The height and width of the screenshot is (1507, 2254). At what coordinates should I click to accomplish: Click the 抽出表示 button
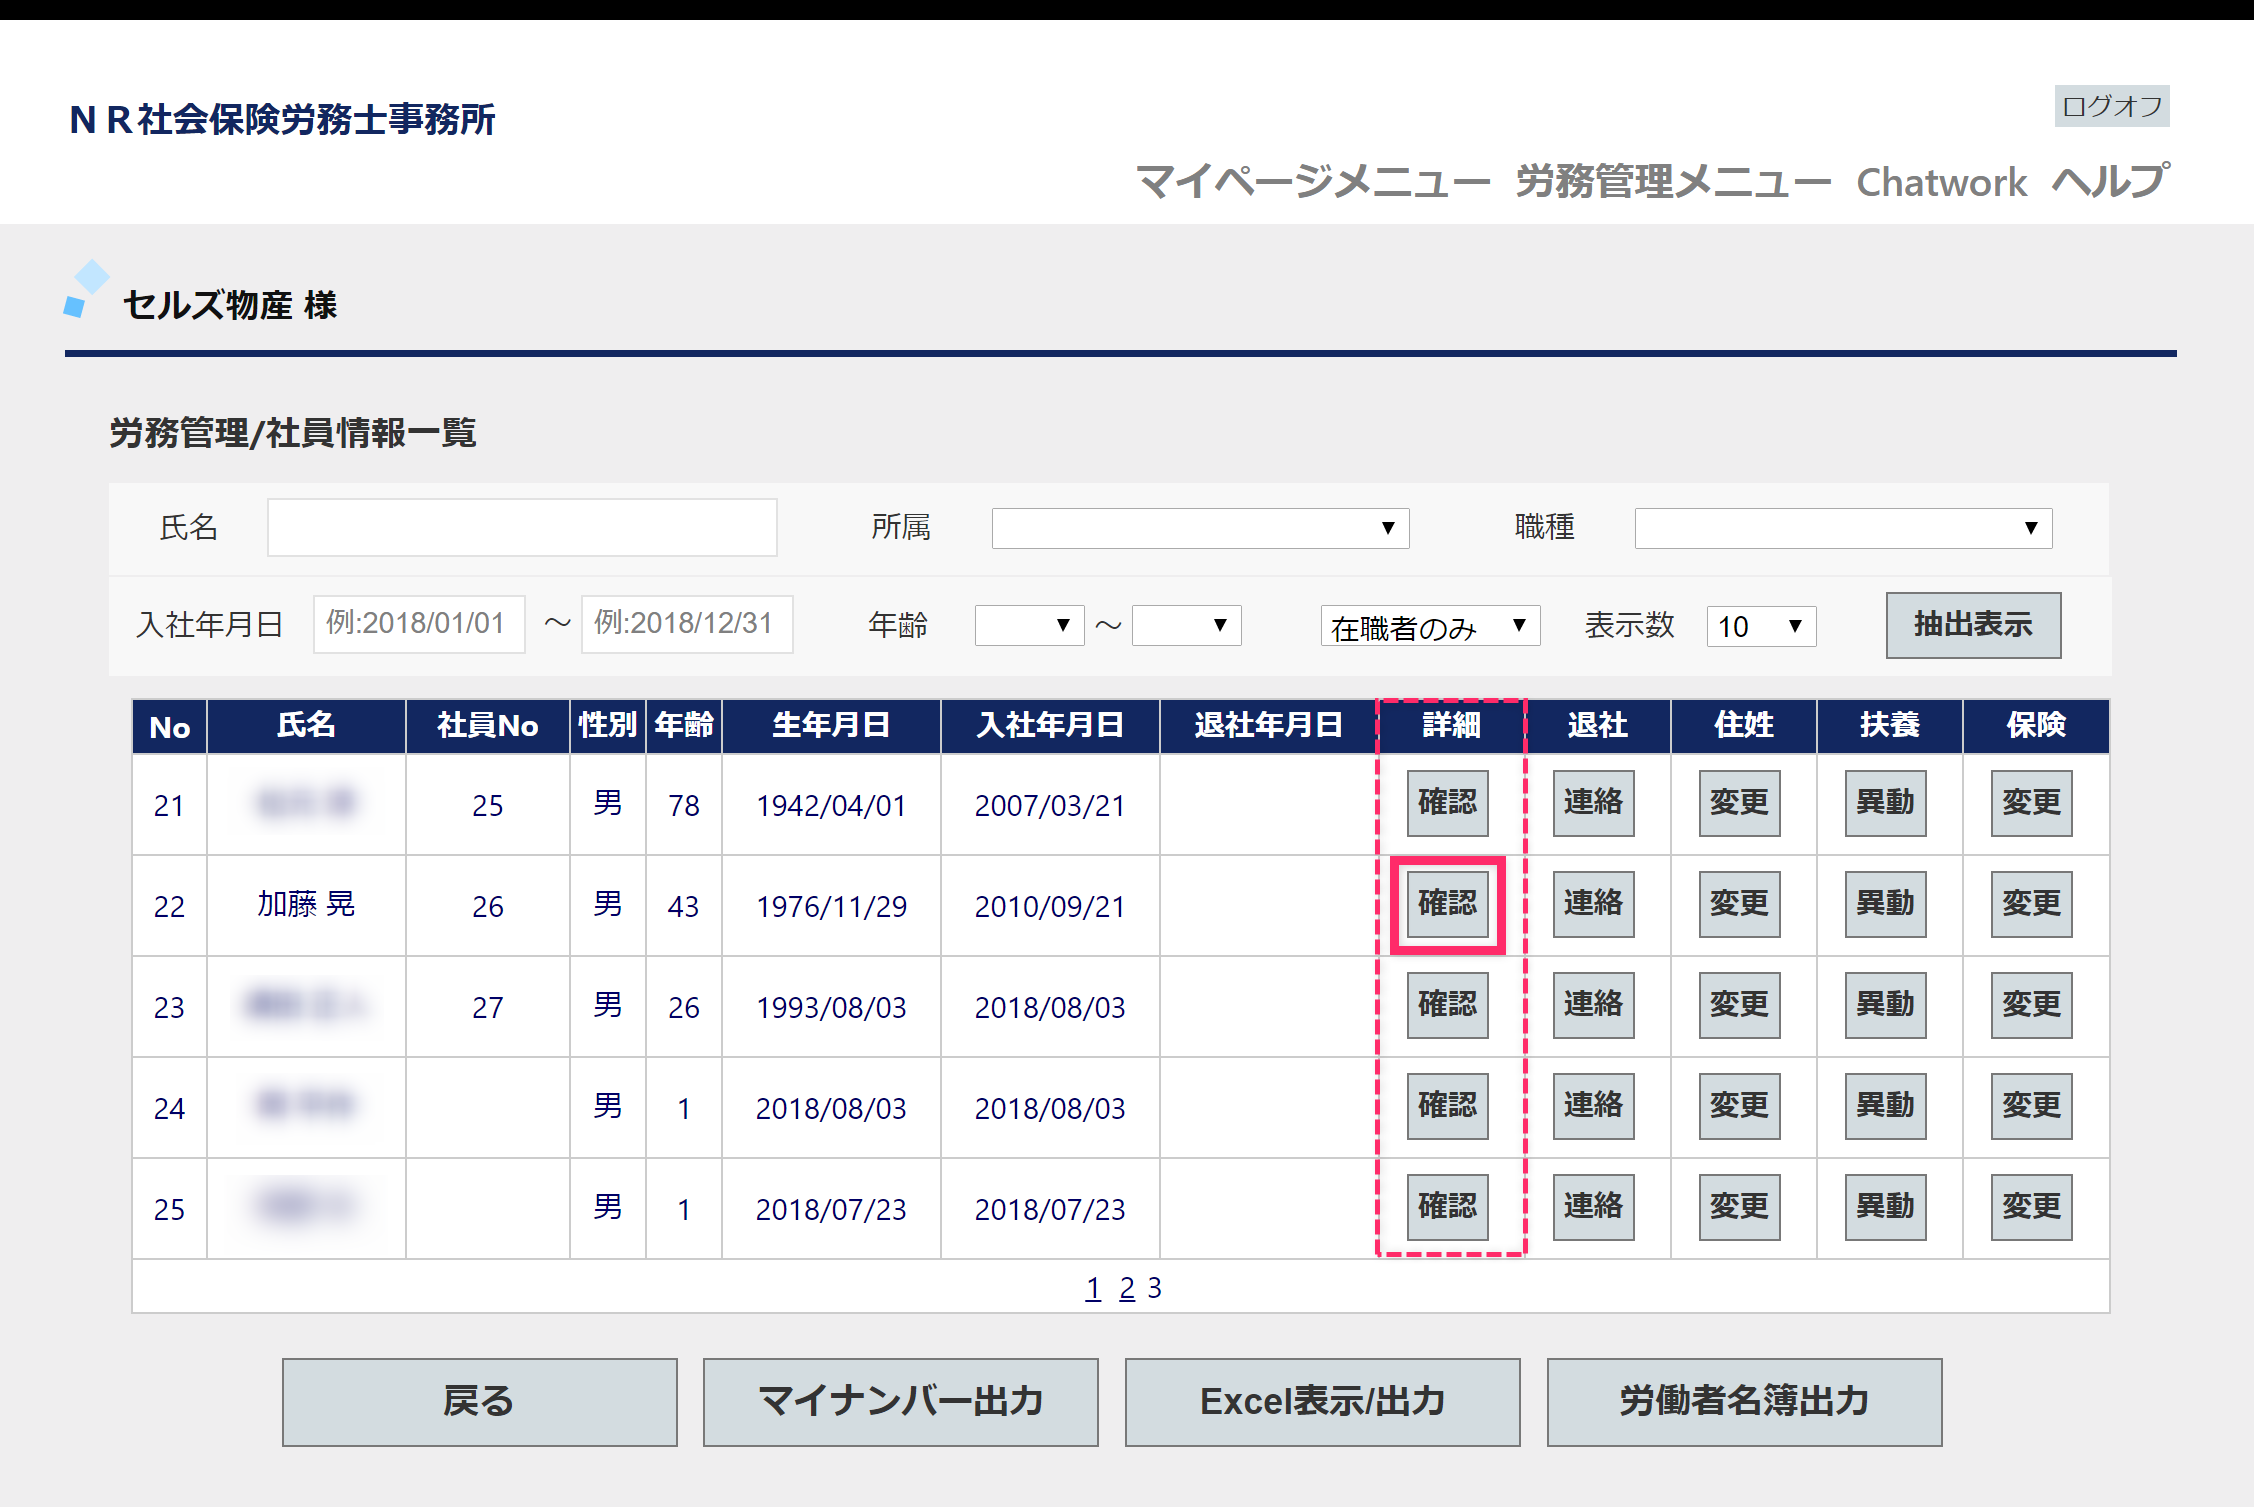(x=1972, y=625)
